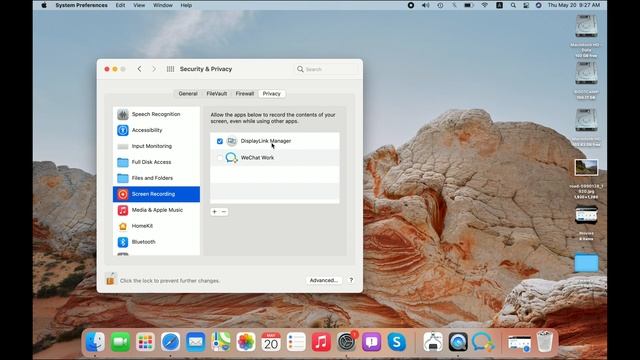
Task: Open FaceTime from the Dock
Action: pos(120,341)
